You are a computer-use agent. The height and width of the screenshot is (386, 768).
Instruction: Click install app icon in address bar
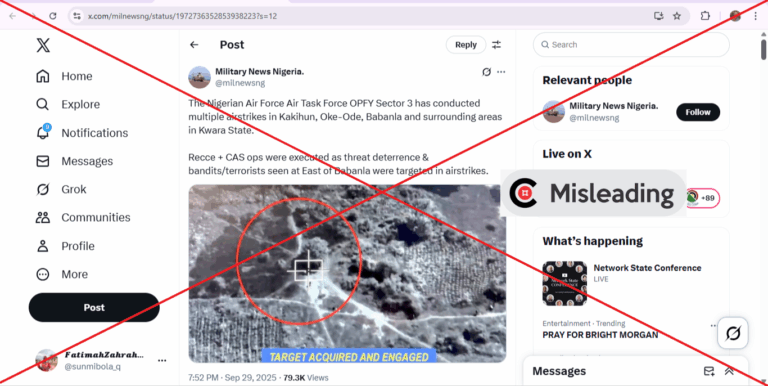tap(659, 16)
